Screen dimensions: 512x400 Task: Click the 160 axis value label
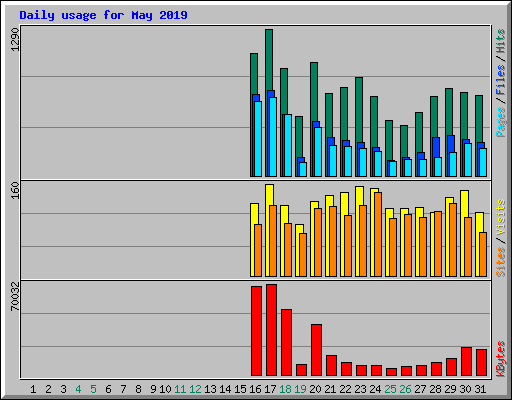[15, 190]
